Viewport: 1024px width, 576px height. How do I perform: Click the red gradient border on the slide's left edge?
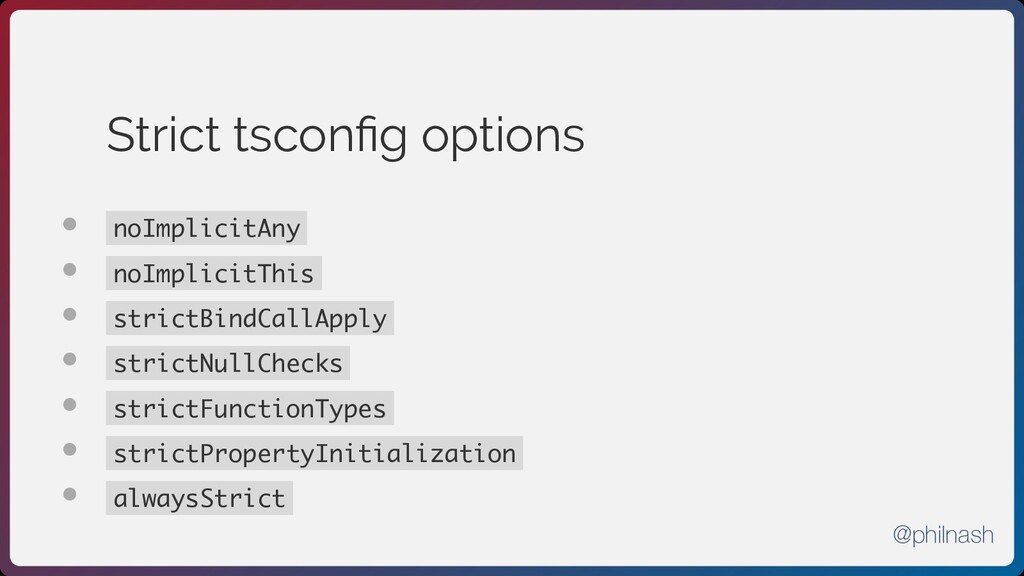tap(4, 288)
